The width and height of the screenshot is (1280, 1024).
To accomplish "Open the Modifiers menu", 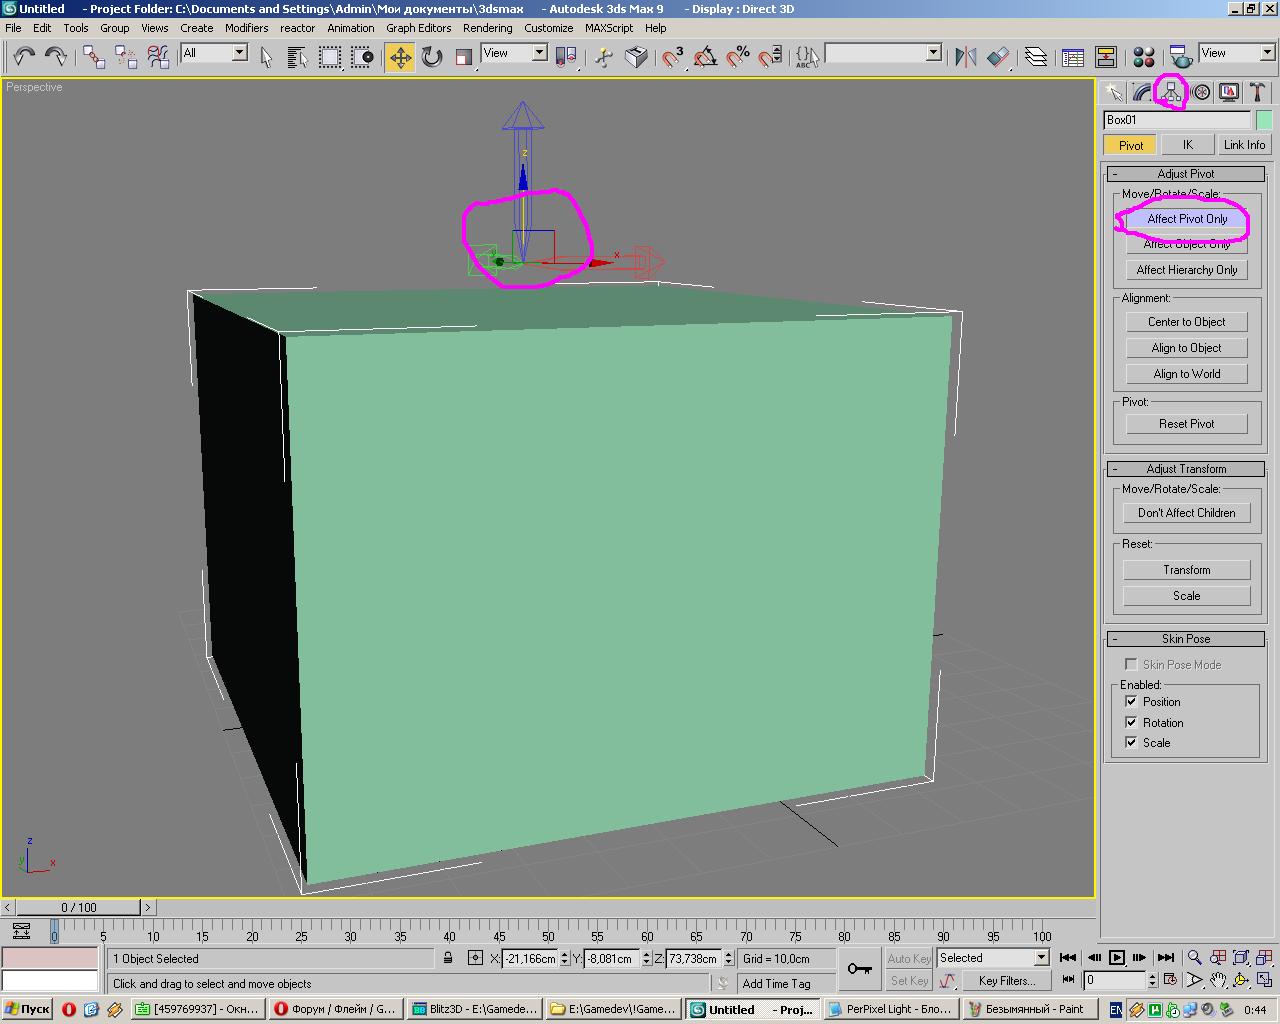I will click(x=246, y=28).
